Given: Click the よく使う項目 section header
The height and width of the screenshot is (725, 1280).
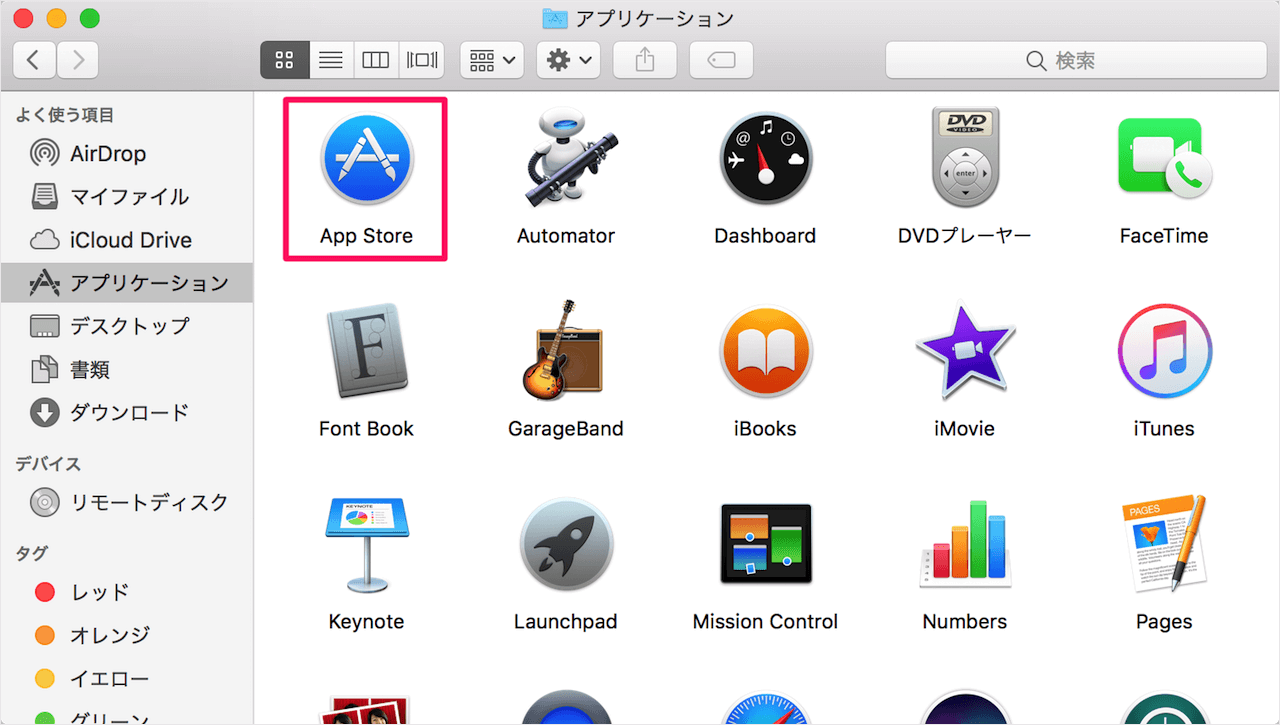Looking at the screenshot, I should coord(64,115).
